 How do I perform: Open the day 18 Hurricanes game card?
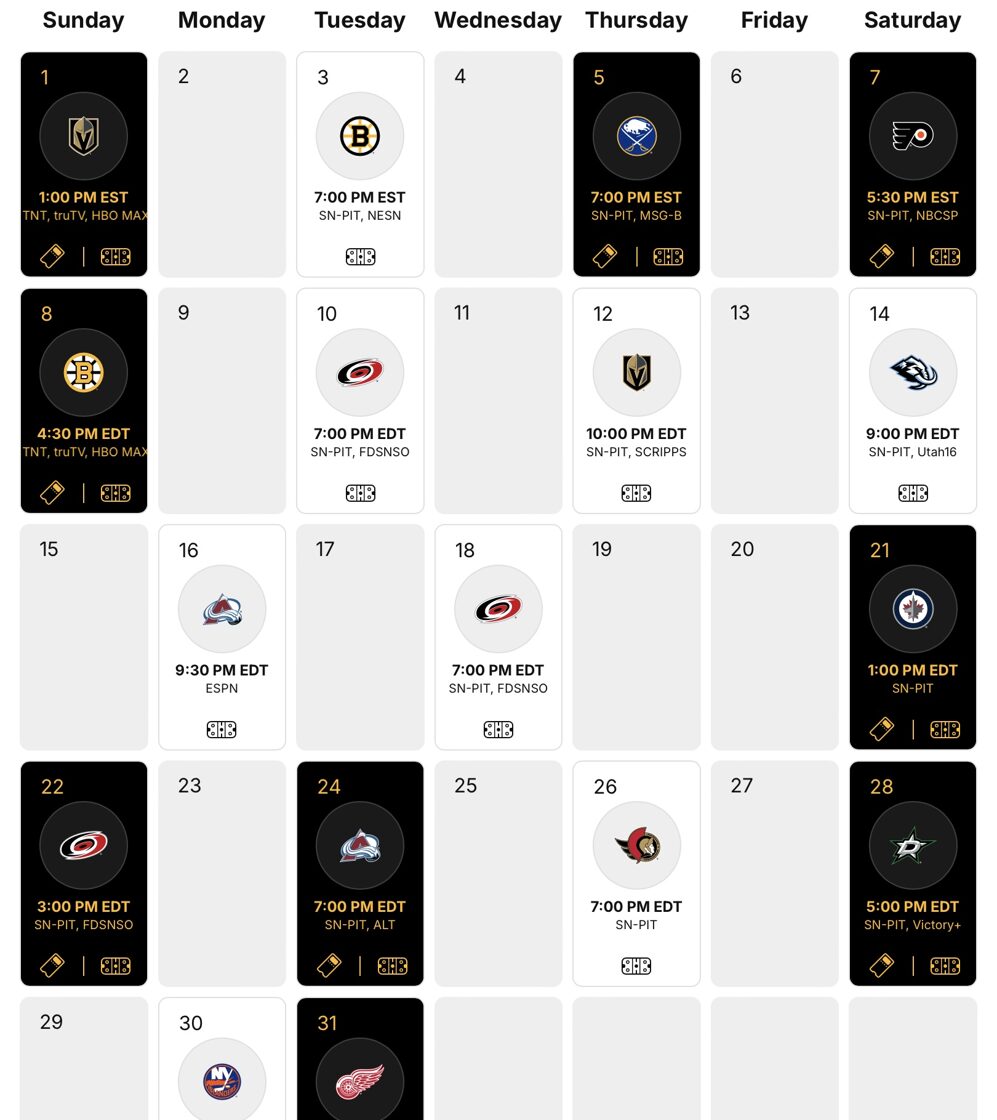[x=498, y=637]
